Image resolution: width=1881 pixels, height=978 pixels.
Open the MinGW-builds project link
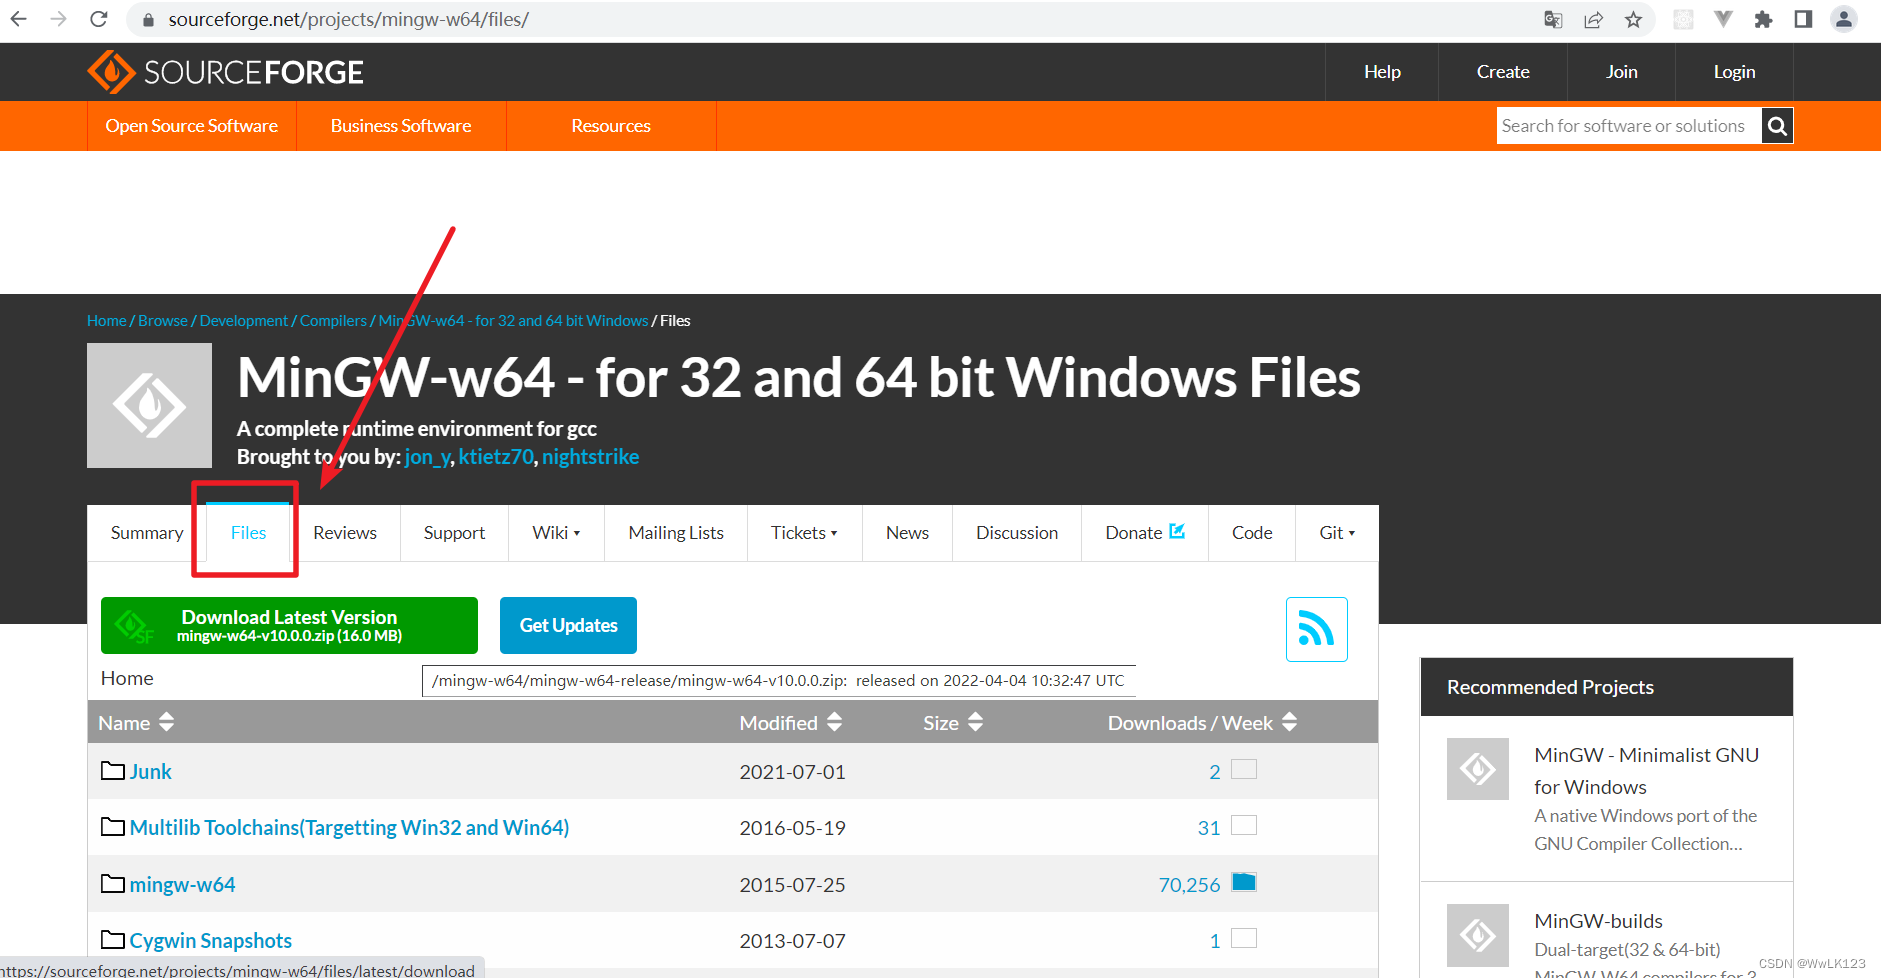tap(1598, 921)
